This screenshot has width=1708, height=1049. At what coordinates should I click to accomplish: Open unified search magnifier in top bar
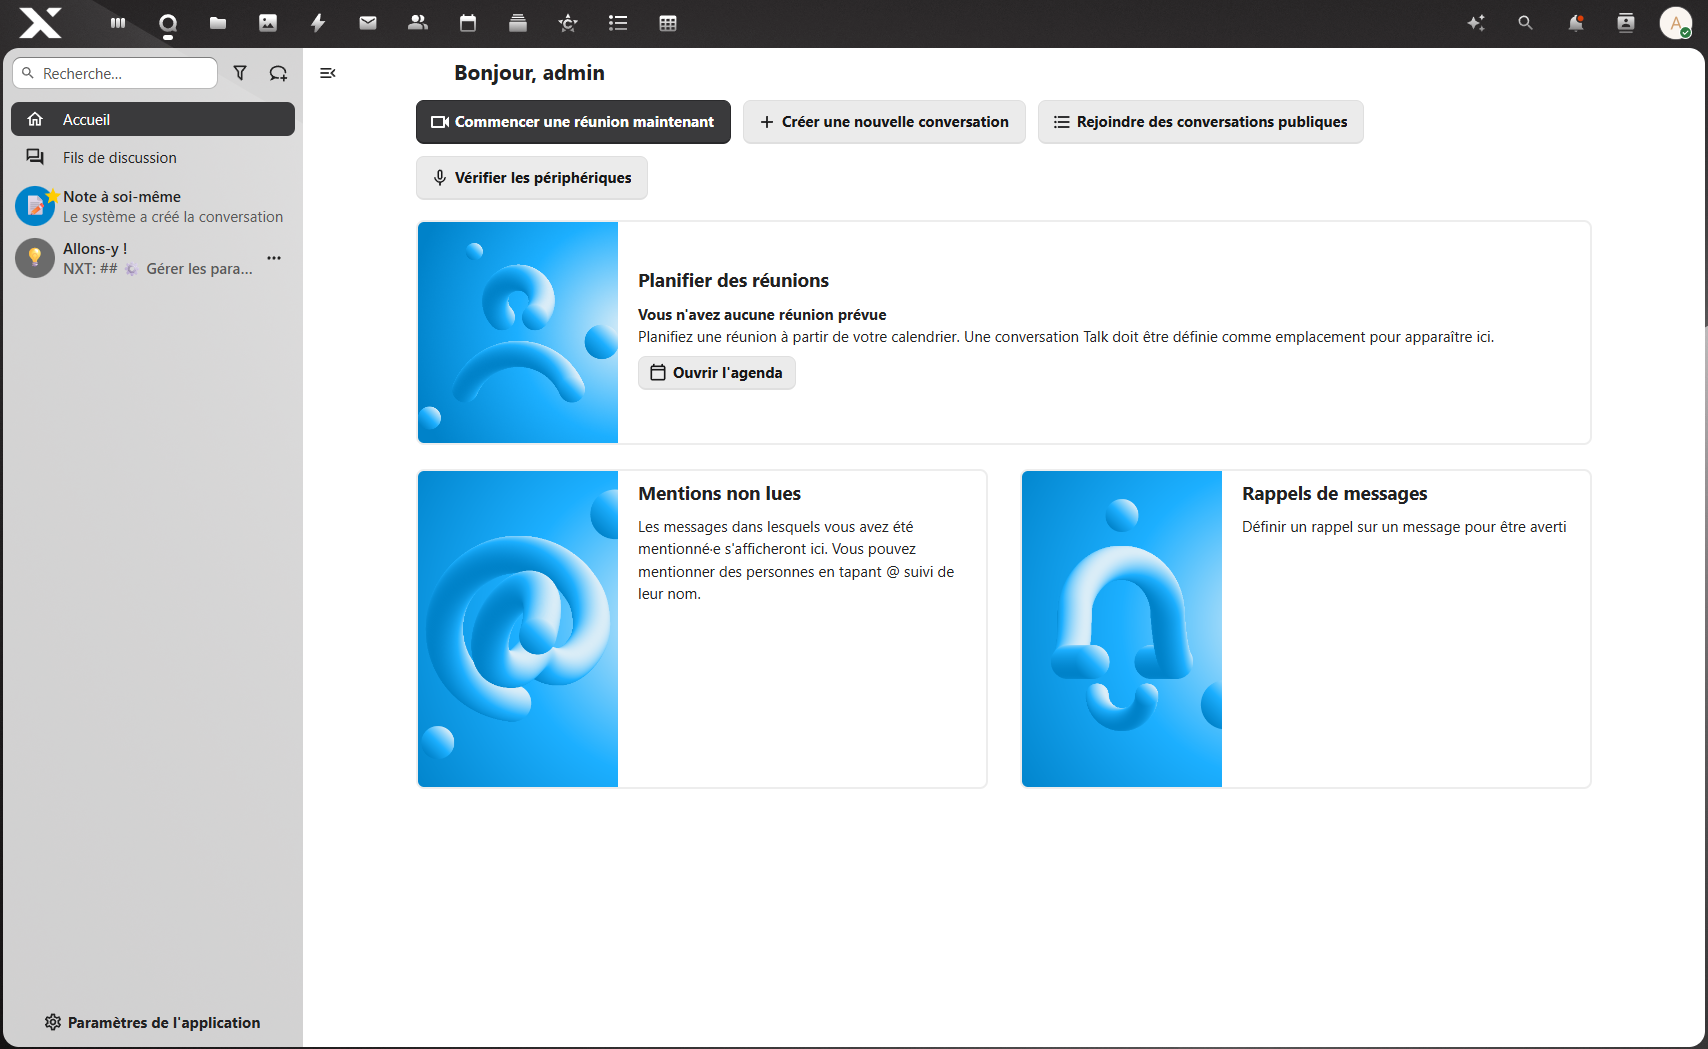(1525, 23)
